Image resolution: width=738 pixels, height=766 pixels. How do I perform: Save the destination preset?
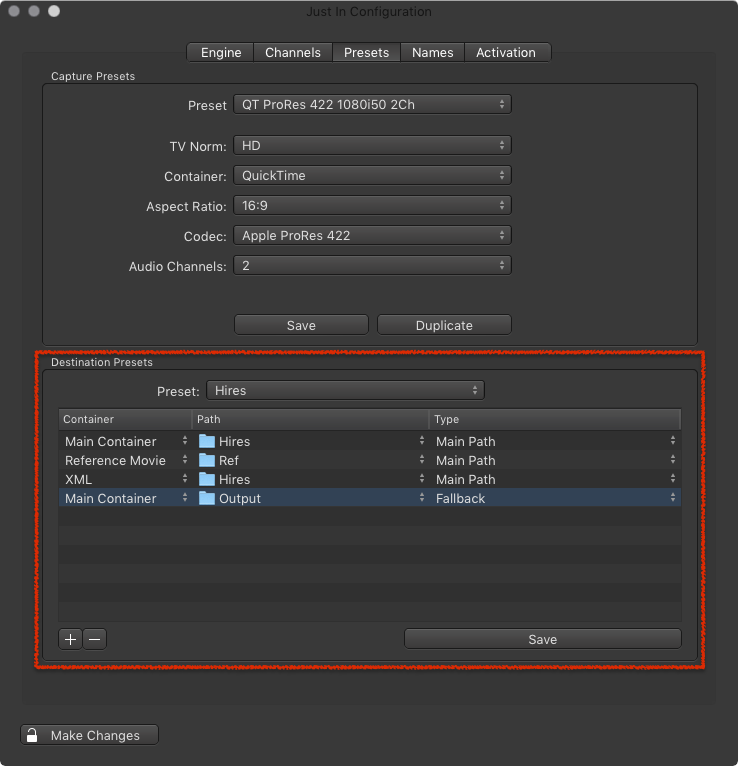coord(543,639)
